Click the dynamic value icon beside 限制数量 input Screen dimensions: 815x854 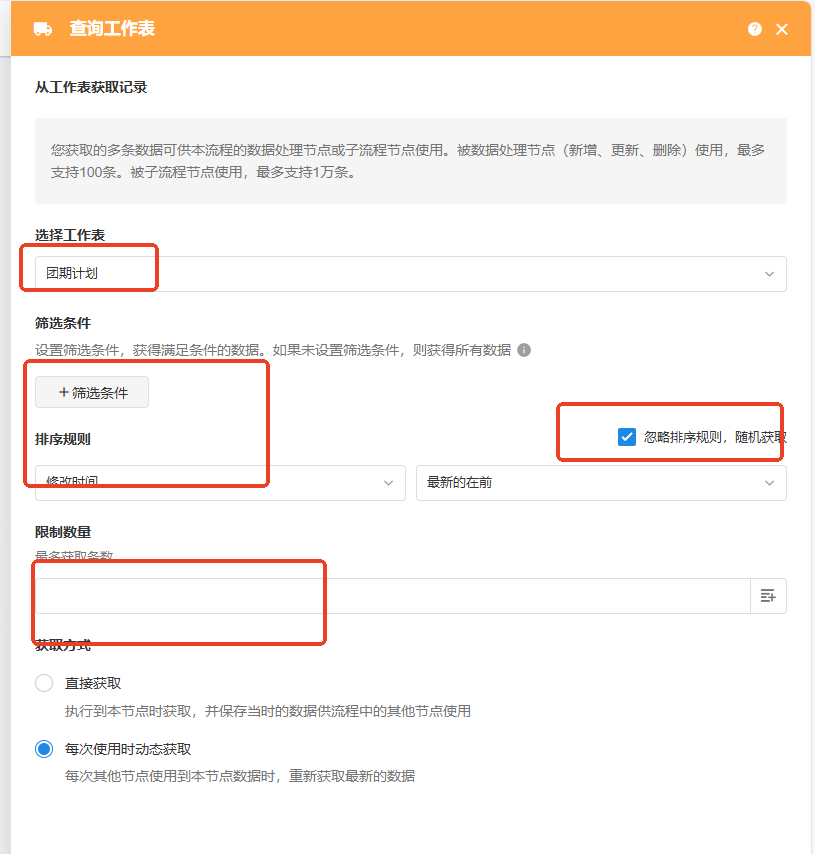pyautogui.click(x=768, y=596)
